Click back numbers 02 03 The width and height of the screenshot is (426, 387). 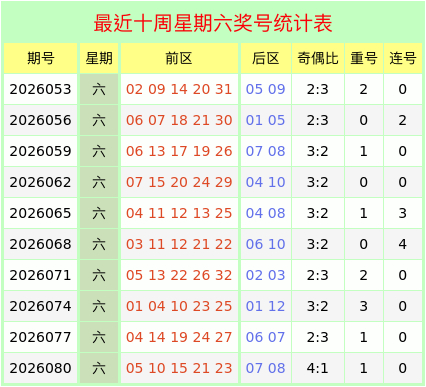point(266,275)
